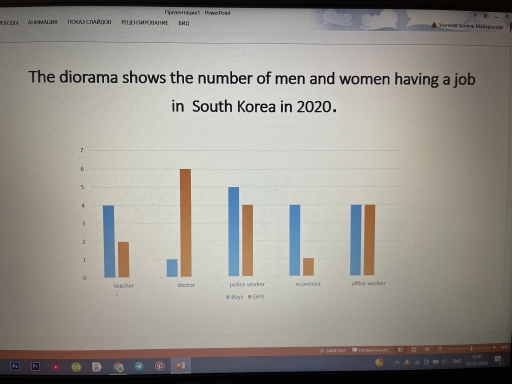The width and height of the screenshot is (512, 384).
Task: Click the zoom in plus button
Action: point(494,347)
